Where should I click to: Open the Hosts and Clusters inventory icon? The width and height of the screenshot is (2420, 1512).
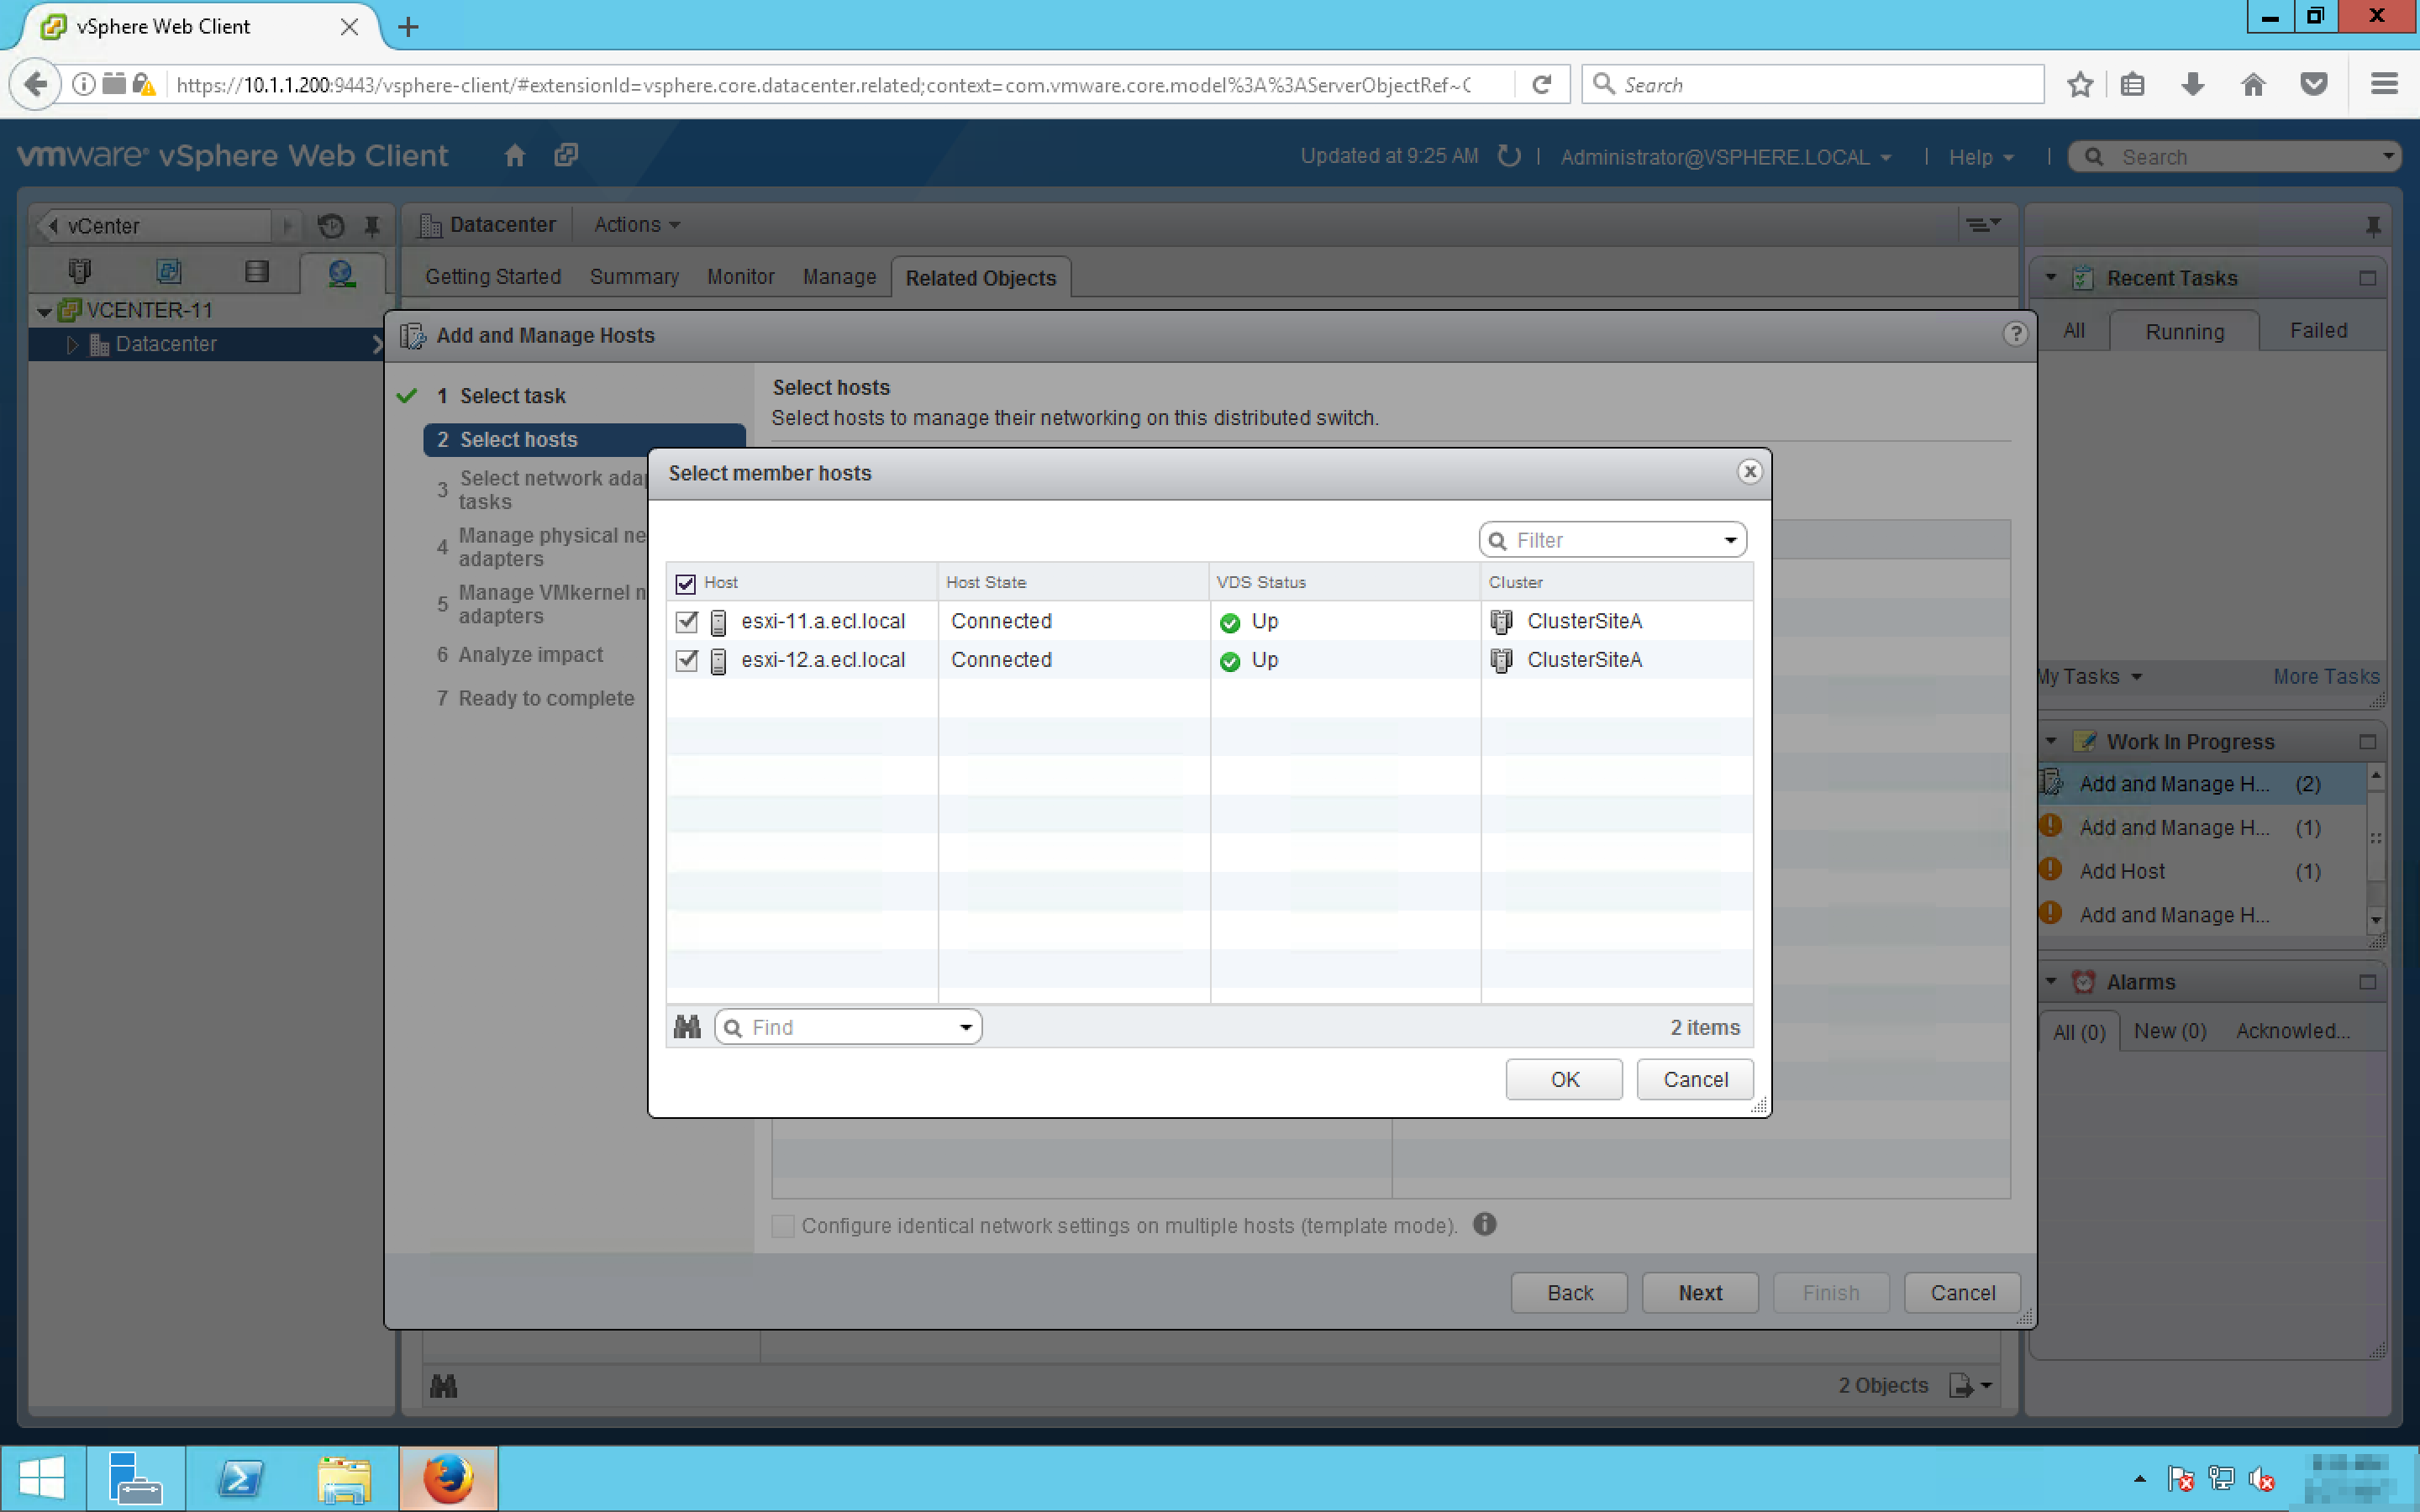(x=80, y=271)
